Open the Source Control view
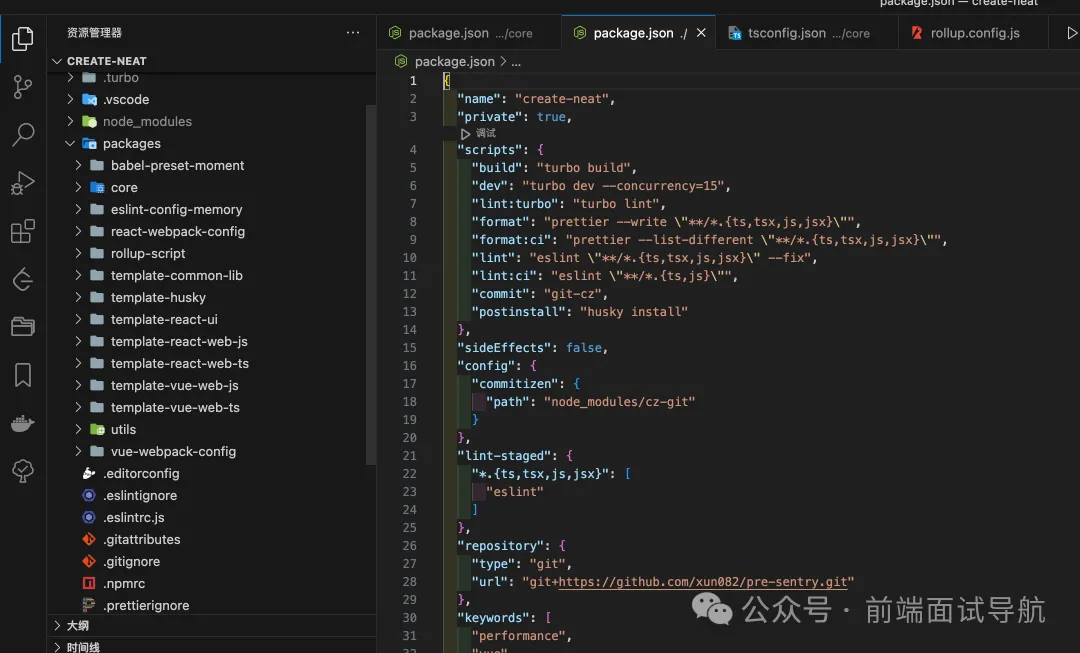Viewport: 1080px width, 653px height. (22, 87)
